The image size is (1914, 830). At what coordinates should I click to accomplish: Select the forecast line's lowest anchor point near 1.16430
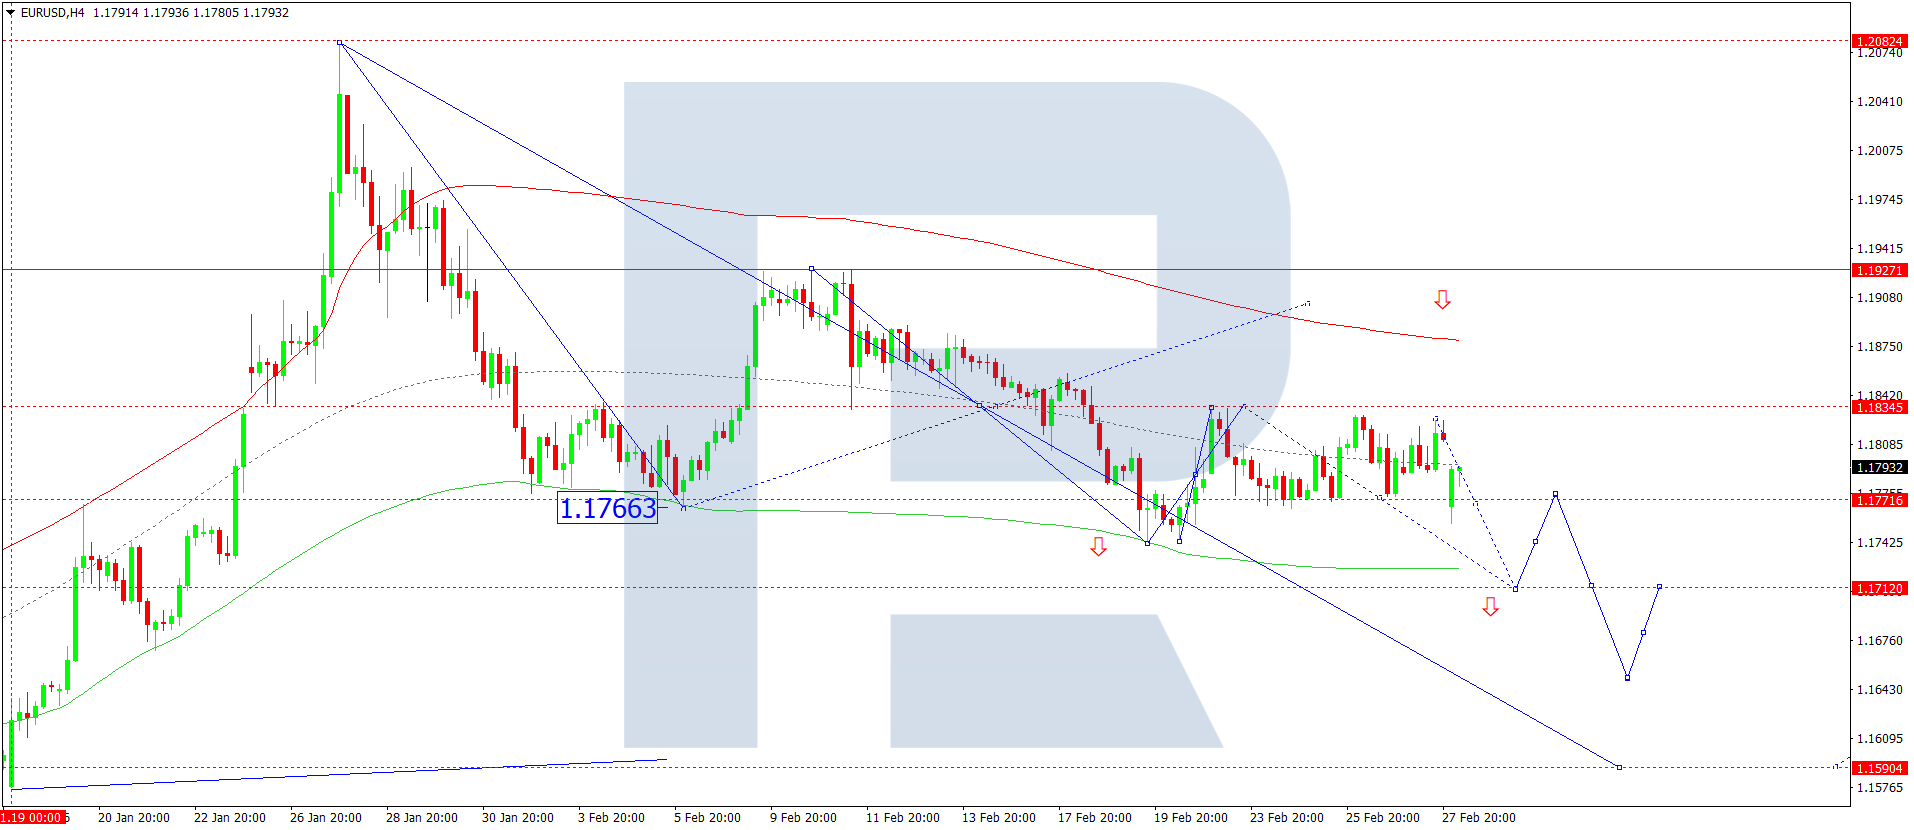[1627, 678]
